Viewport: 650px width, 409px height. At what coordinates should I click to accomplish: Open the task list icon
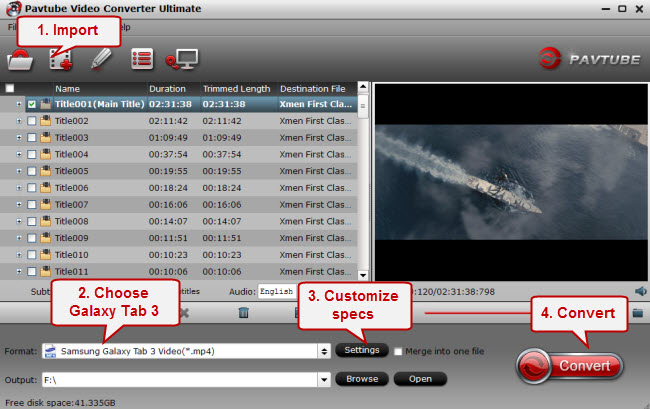point(142,59)
